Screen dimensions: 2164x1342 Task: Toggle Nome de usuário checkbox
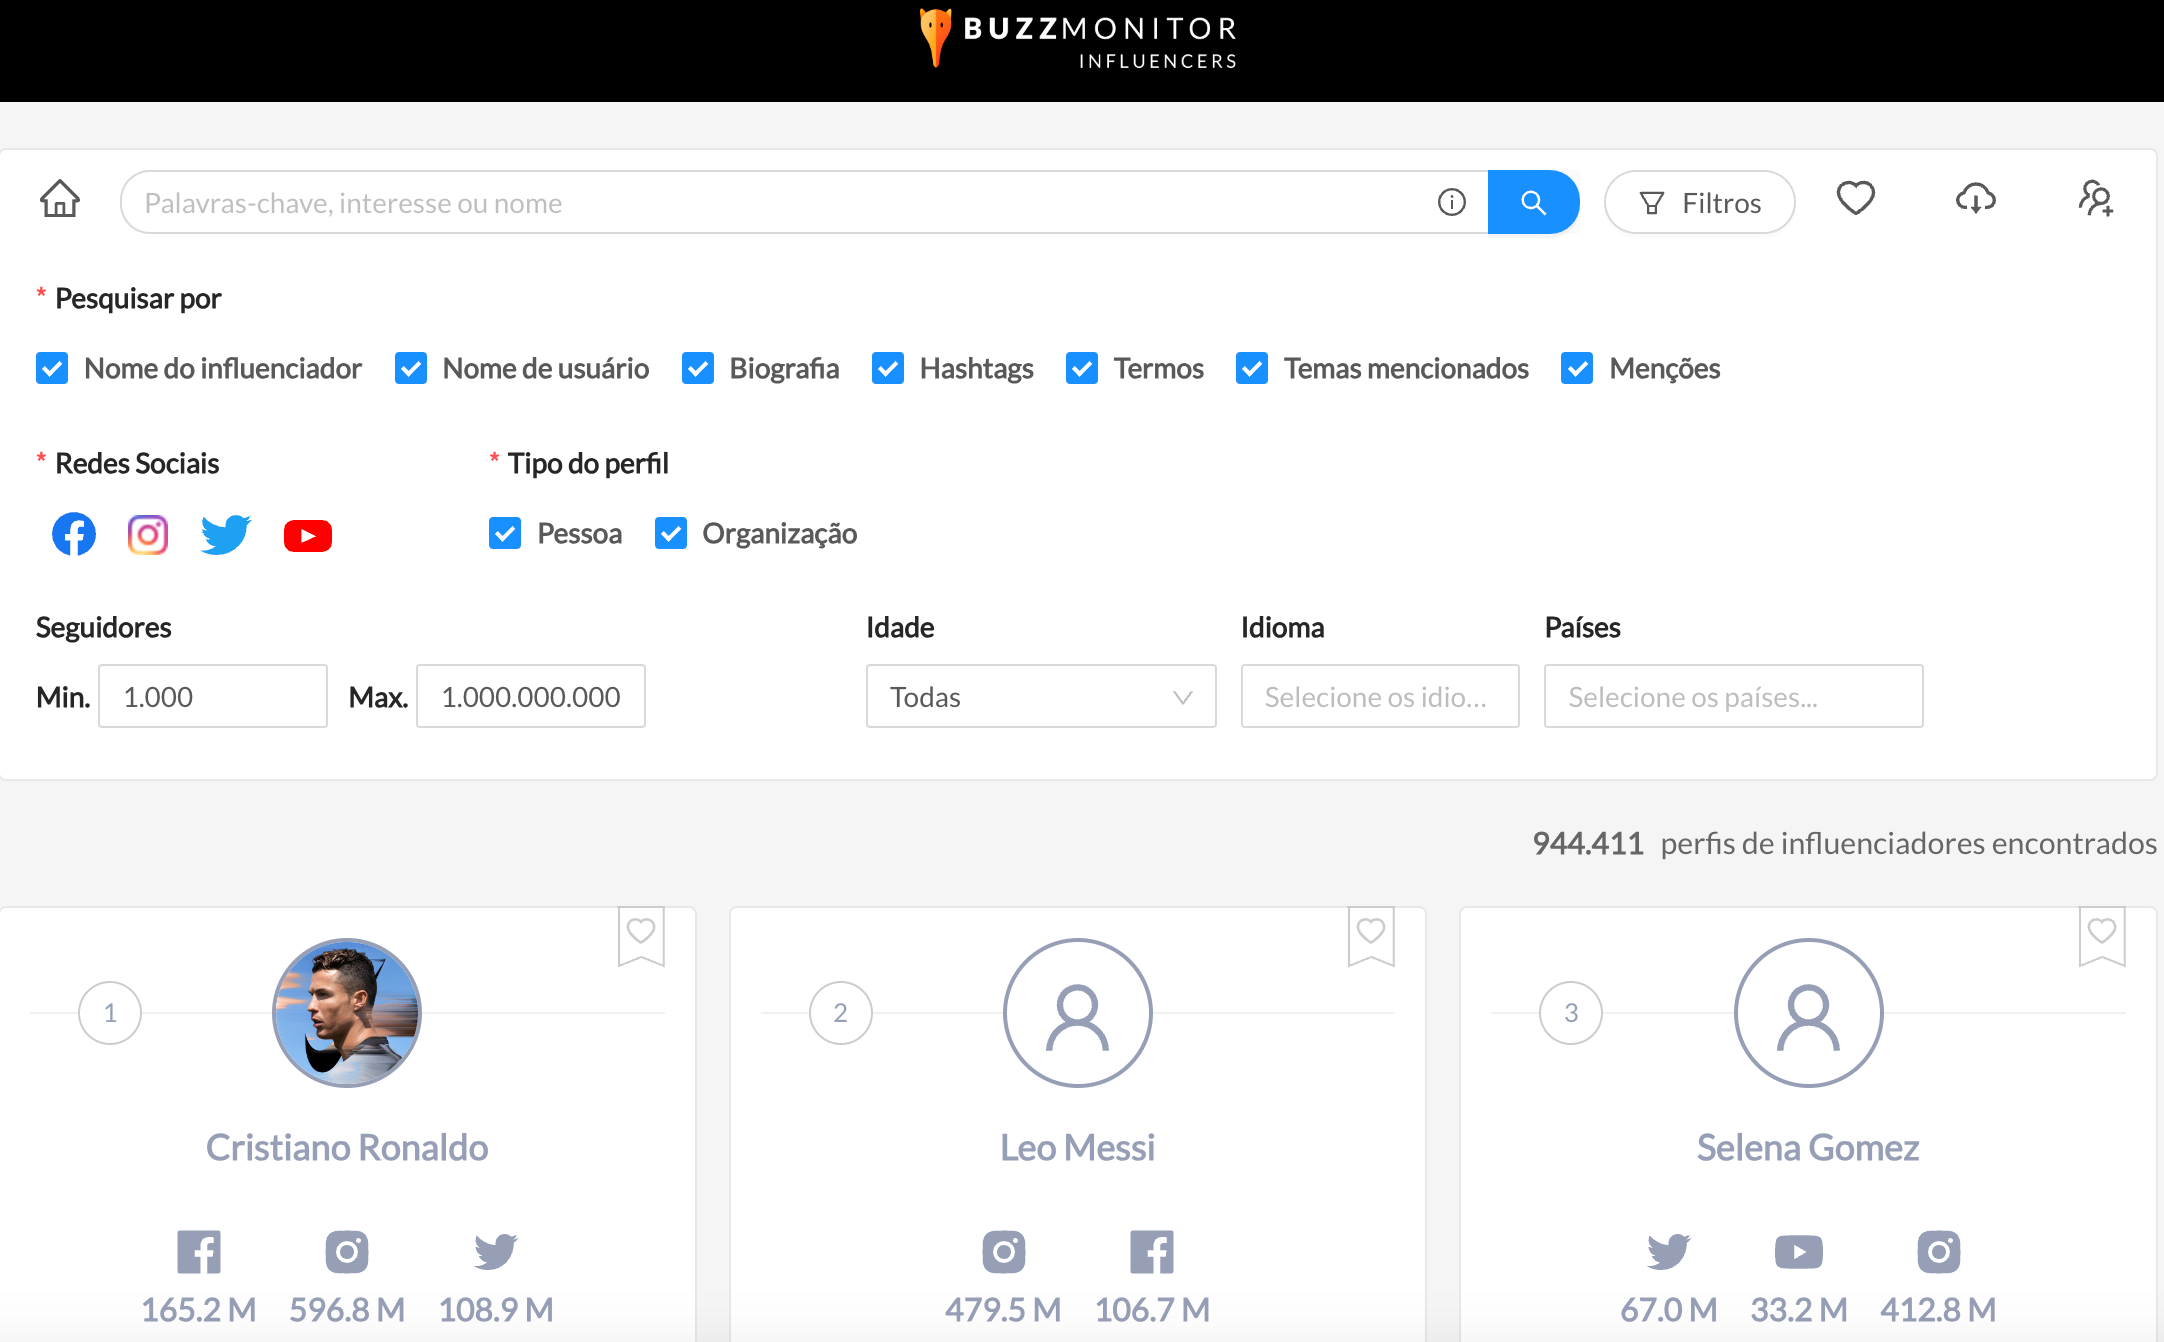click(411, 368)
